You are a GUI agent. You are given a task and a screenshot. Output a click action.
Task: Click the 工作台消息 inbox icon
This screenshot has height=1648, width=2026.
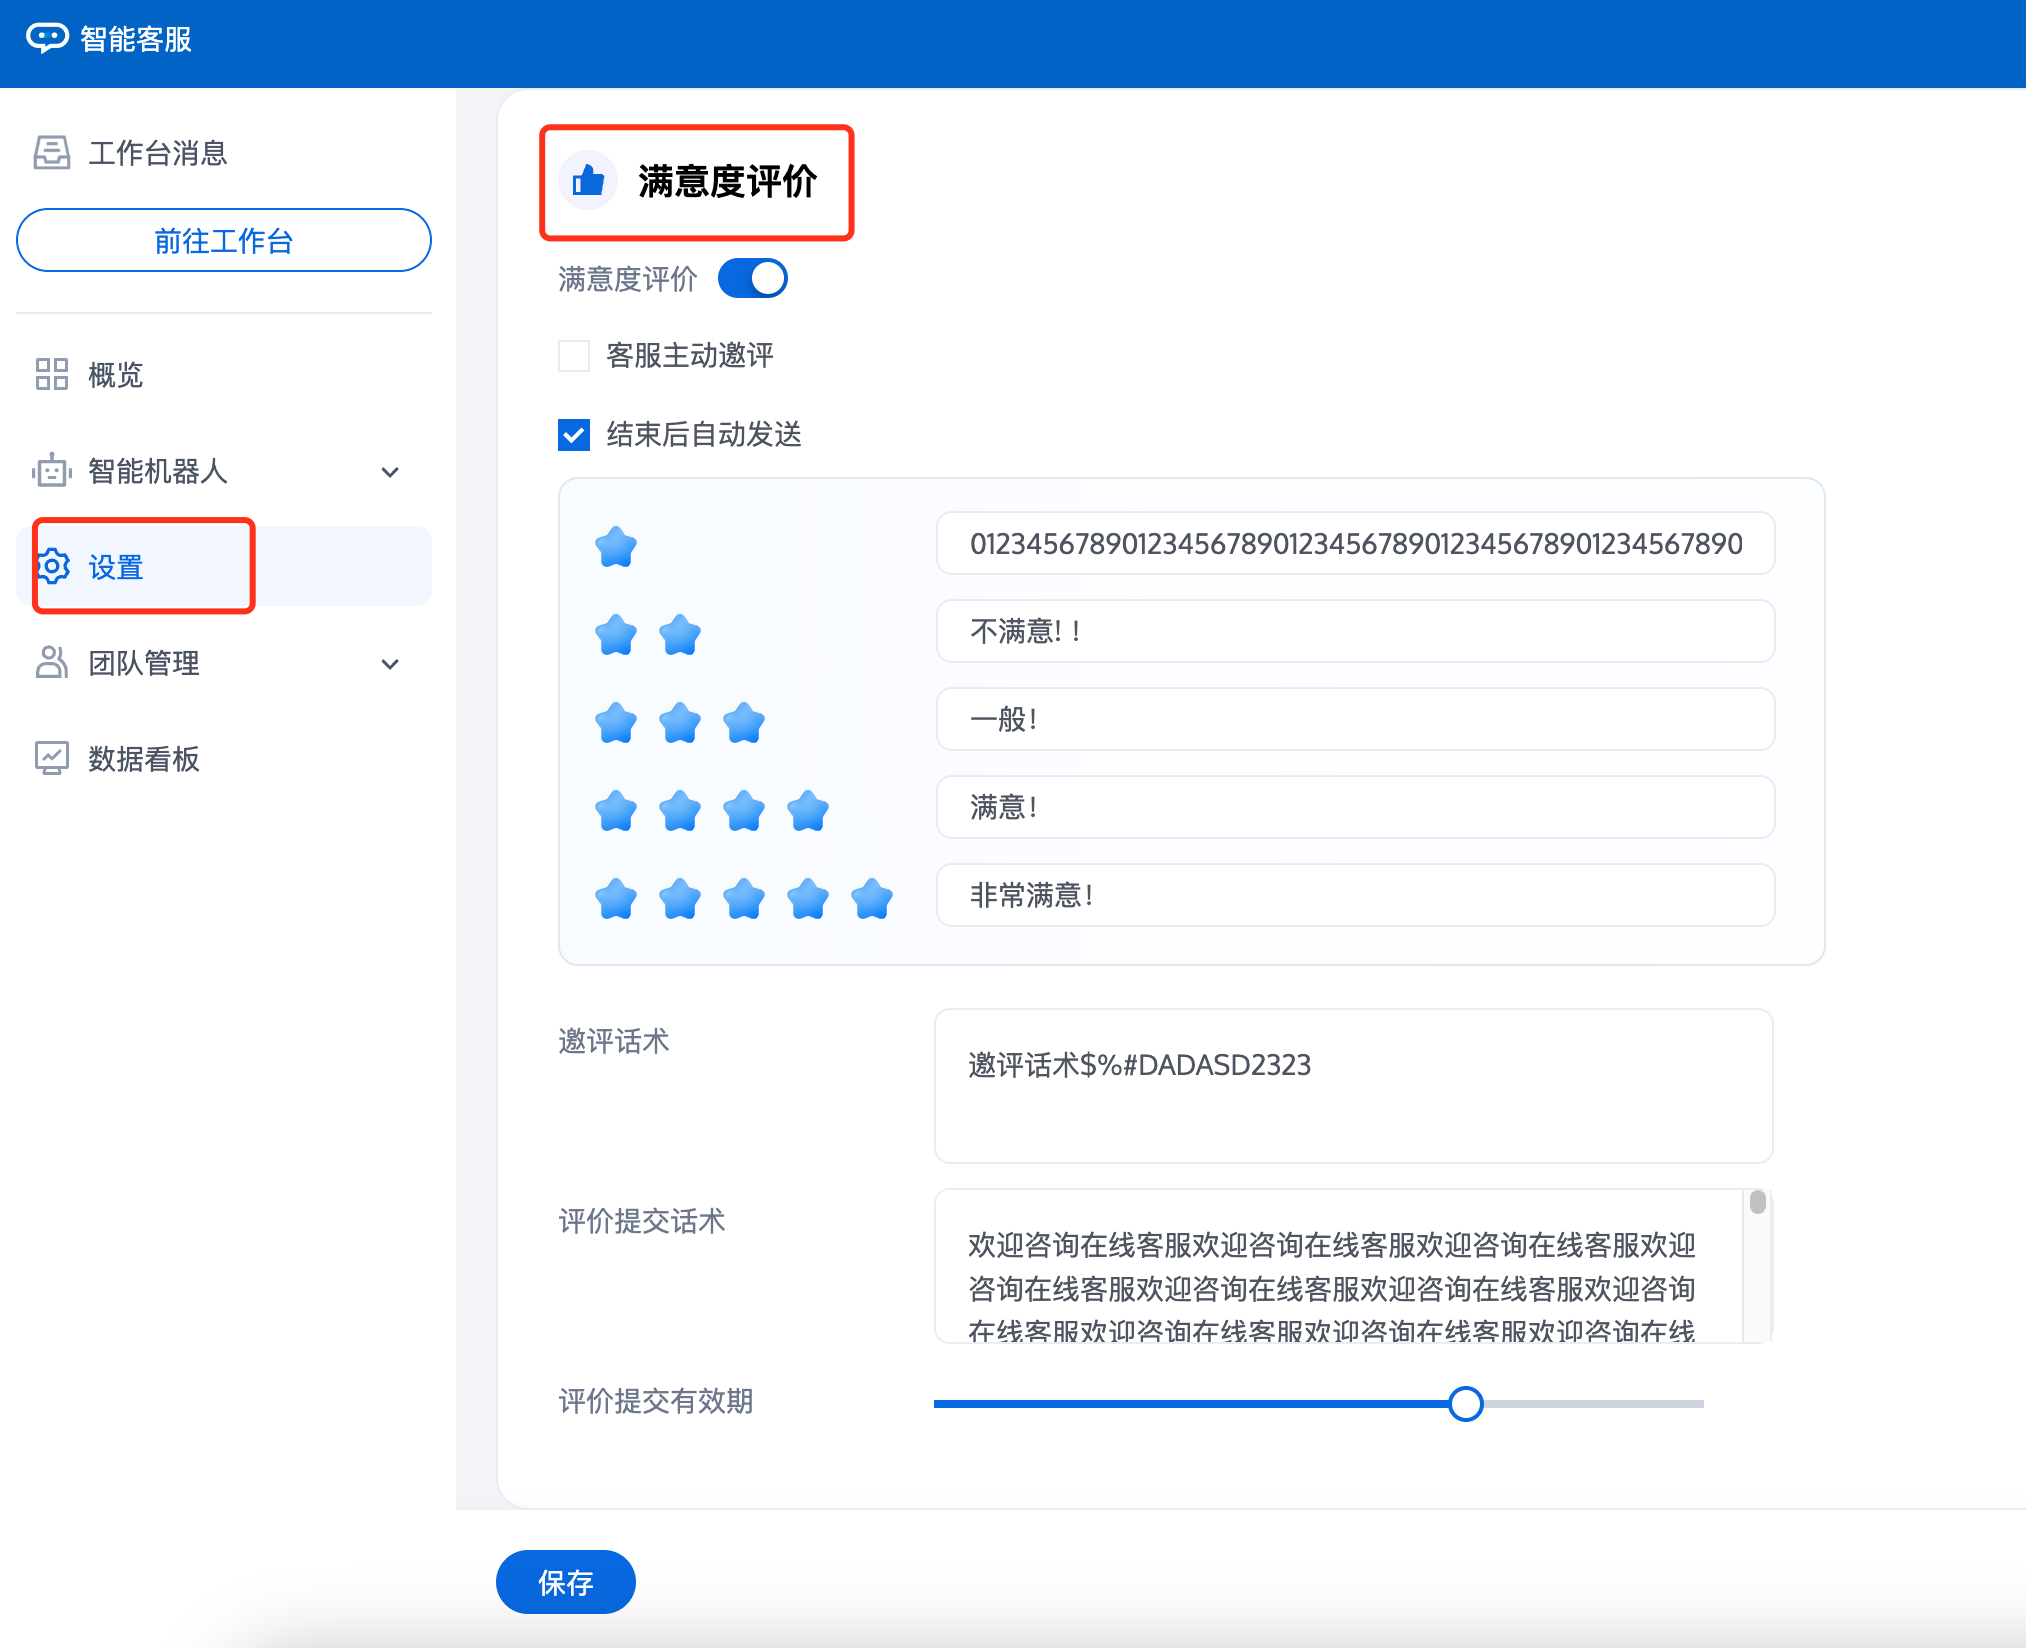[x=51, y=153]
